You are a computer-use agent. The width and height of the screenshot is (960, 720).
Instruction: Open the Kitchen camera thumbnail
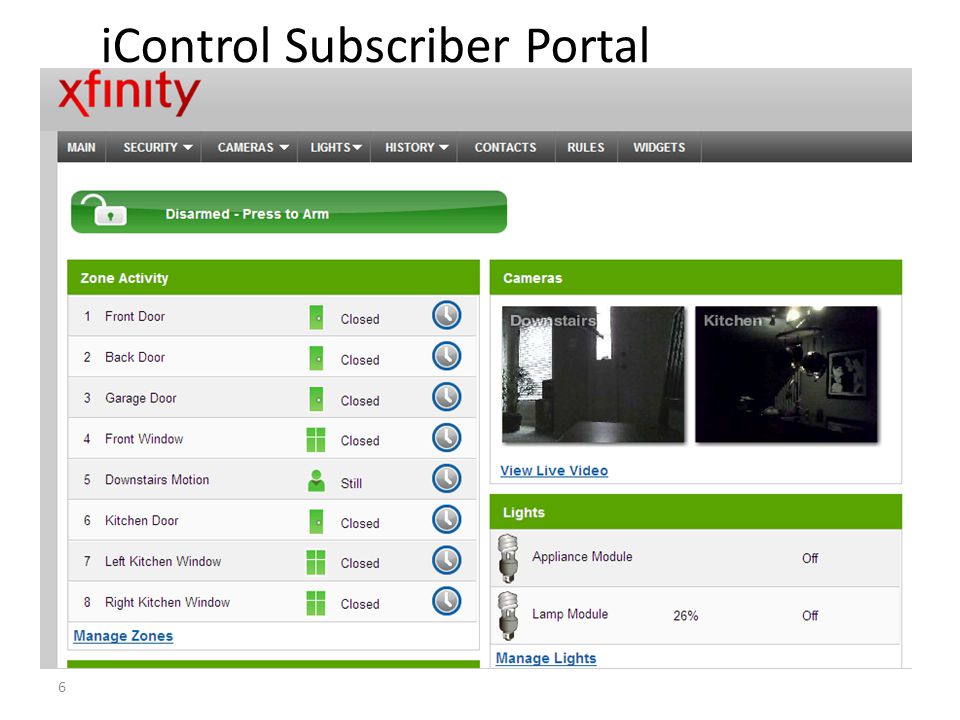tap(786, 374)
